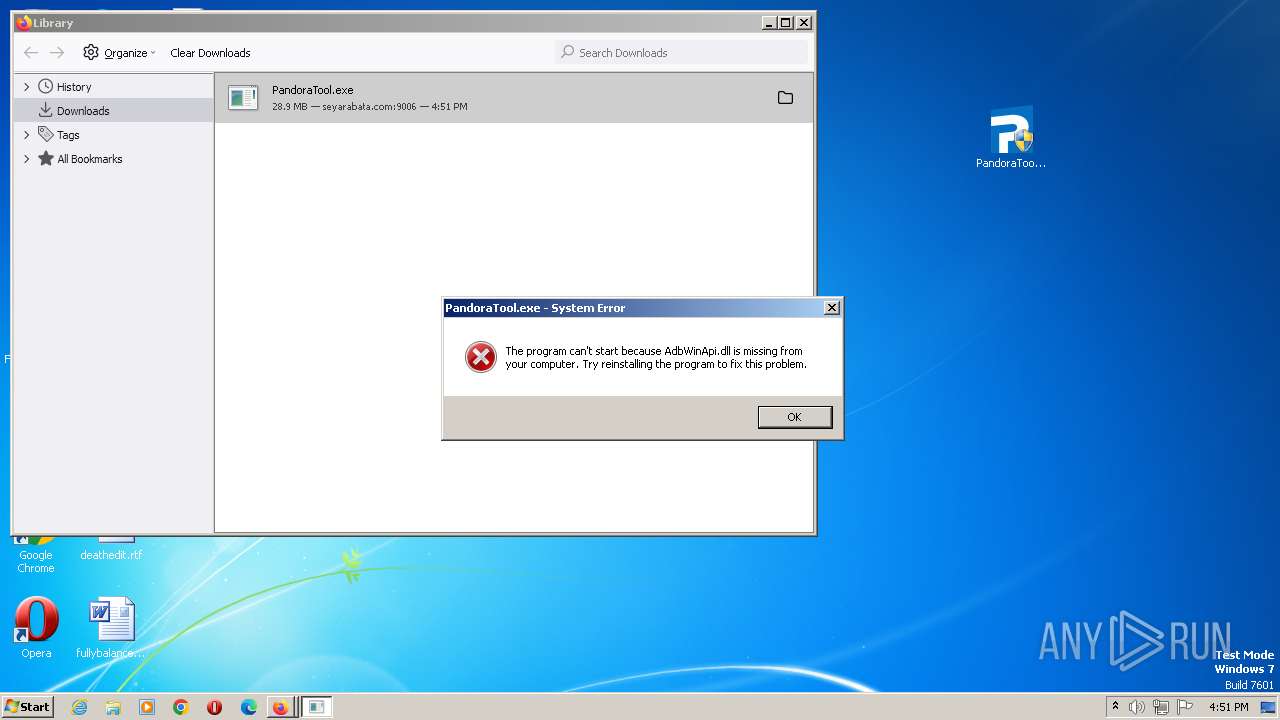Select Downloads in the sidebar

click(83, 111)
